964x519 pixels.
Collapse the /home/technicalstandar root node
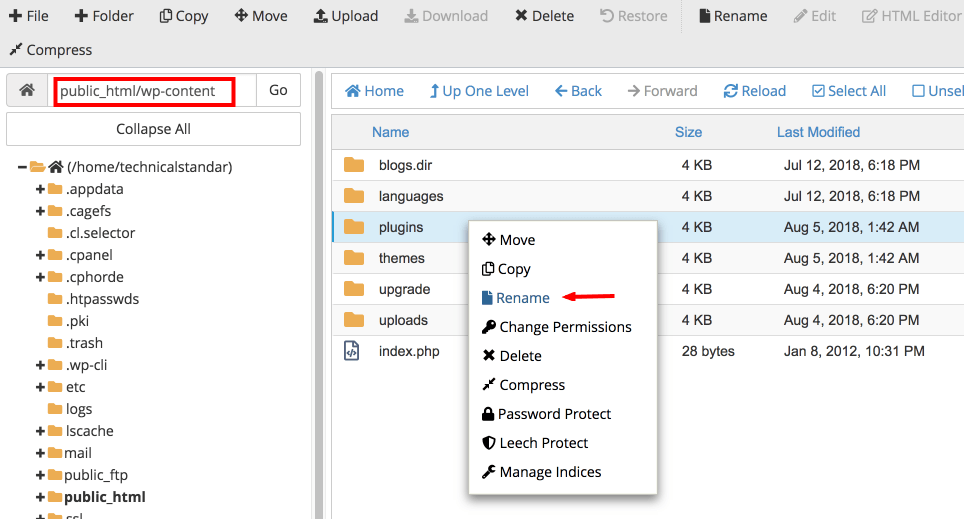tap(22, 167)
